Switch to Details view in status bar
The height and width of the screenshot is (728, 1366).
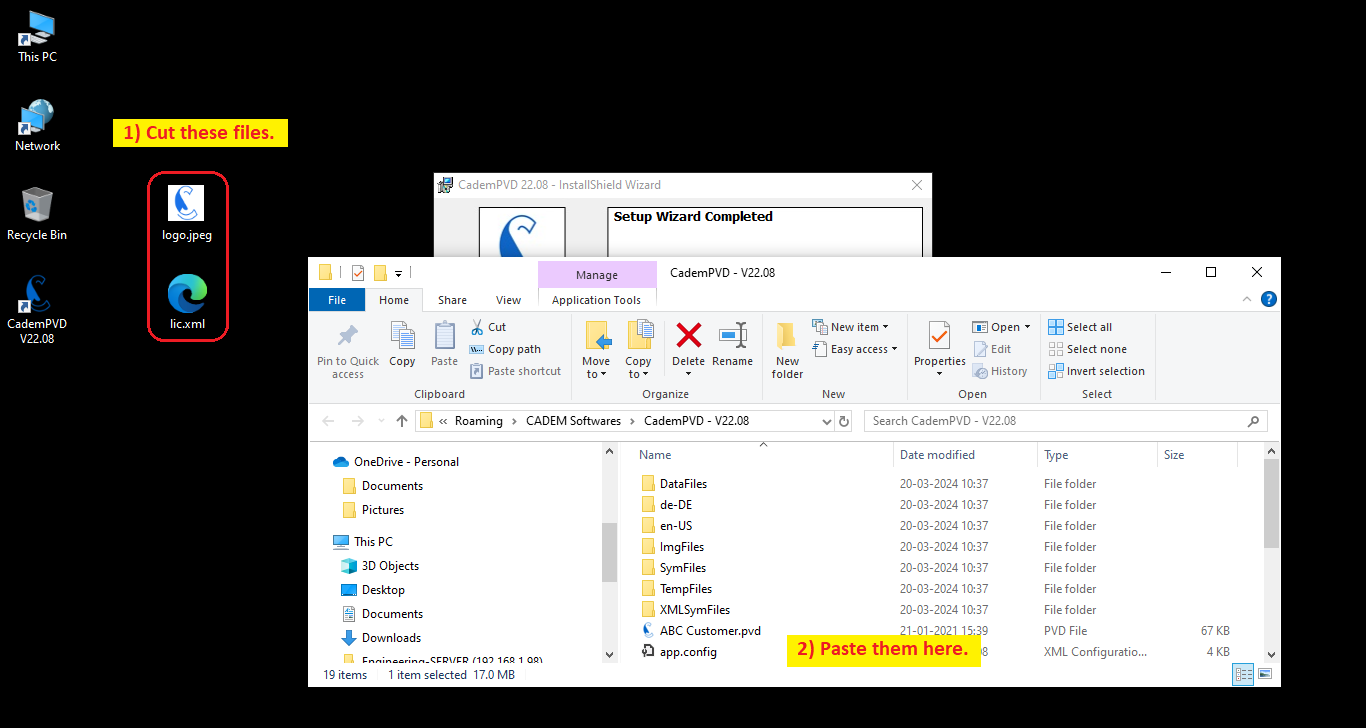click(1243, 675)
